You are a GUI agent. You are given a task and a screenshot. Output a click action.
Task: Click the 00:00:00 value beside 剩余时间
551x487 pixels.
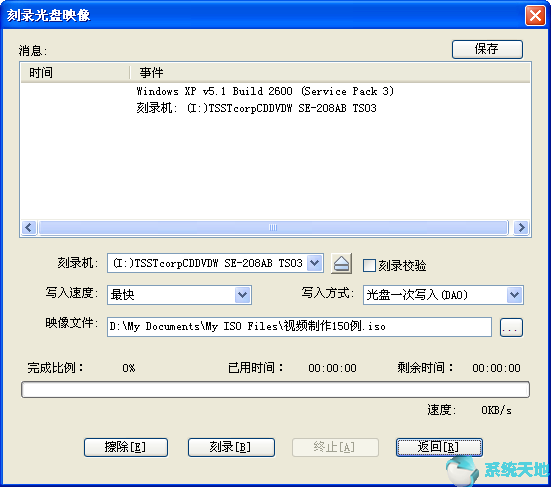[496, 368]
